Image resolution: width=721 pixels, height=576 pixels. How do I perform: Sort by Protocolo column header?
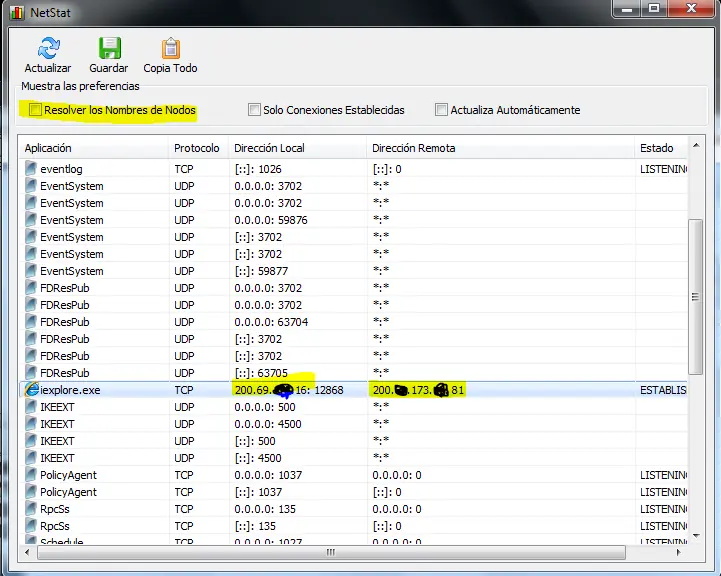click(x=199, y=148)
